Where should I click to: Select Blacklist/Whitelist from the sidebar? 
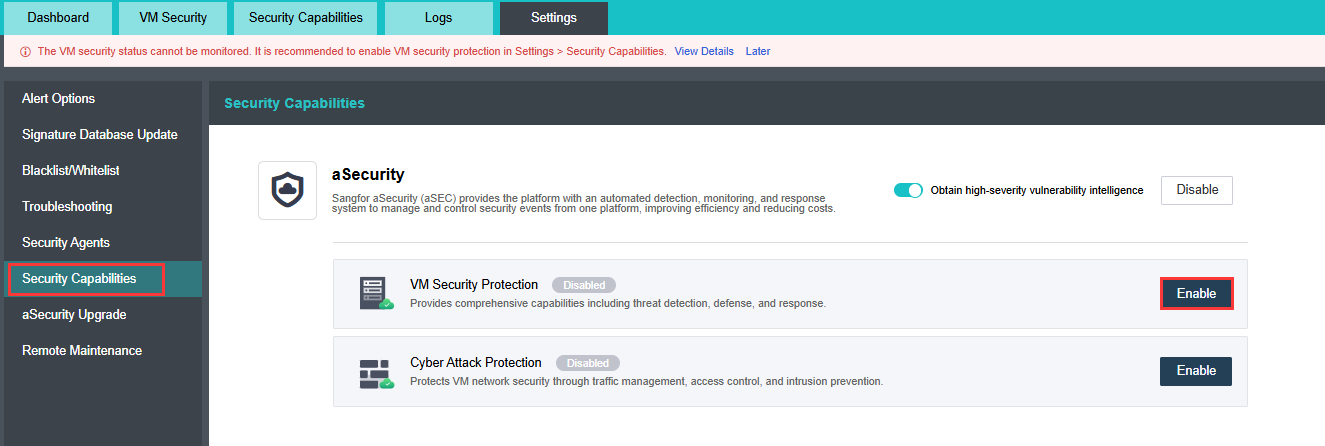tap(71, 171)
